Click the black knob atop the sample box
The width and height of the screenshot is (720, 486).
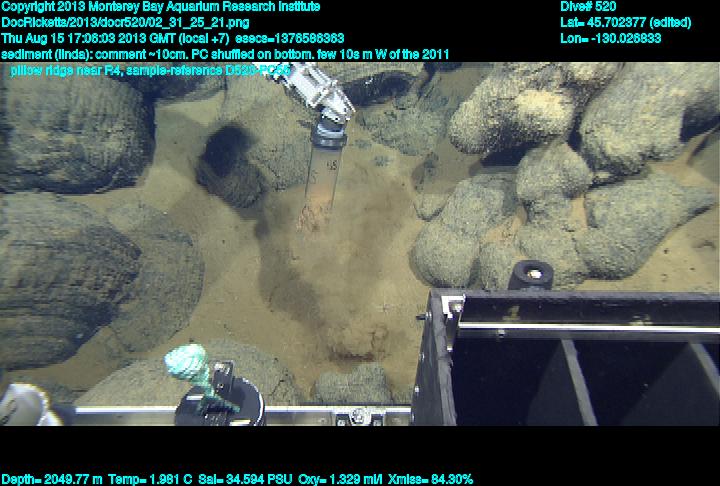[x=530, y=272]
